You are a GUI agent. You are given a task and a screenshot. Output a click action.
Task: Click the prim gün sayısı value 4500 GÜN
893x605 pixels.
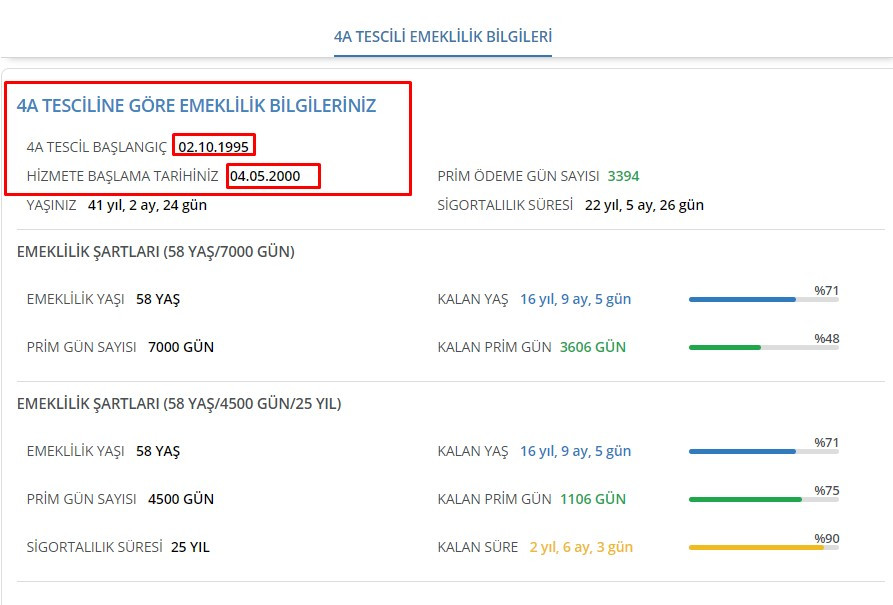tap(181, 499)
